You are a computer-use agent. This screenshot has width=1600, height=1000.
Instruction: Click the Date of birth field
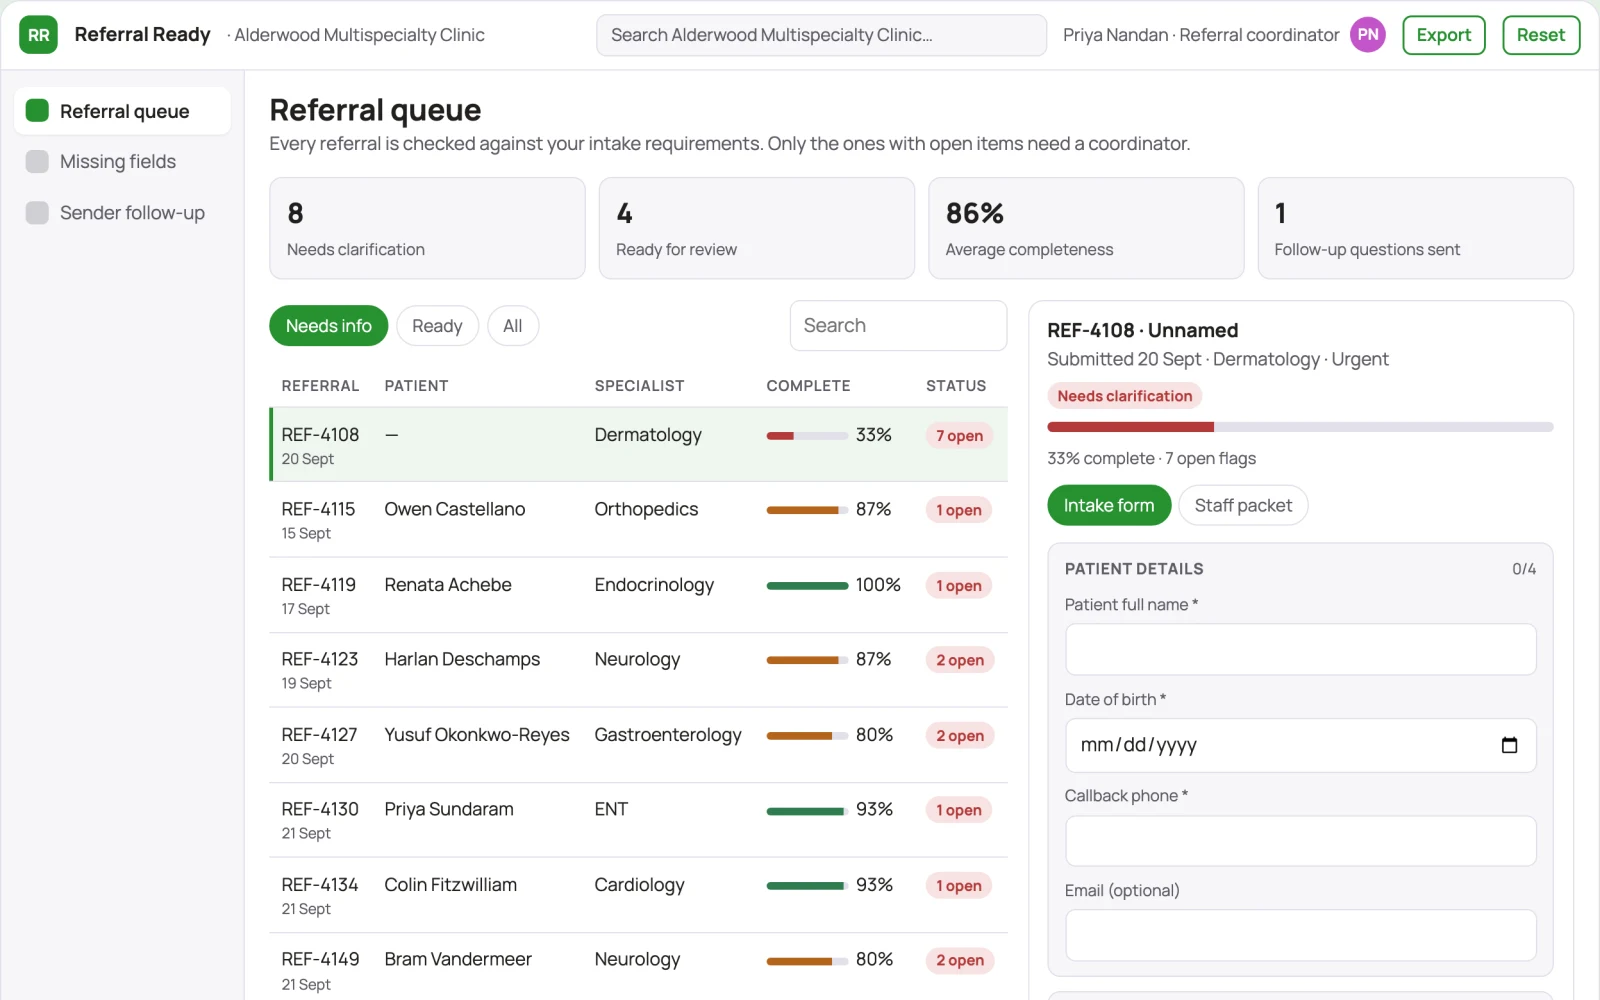click(x=1300, y=745)
